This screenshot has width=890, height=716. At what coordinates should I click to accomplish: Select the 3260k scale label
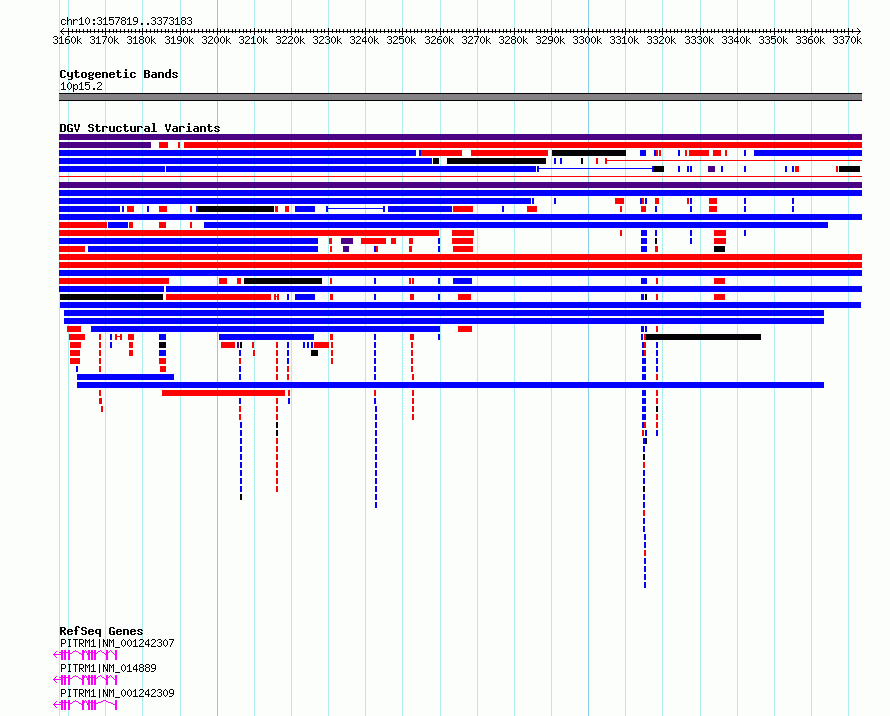coord(439,40)
